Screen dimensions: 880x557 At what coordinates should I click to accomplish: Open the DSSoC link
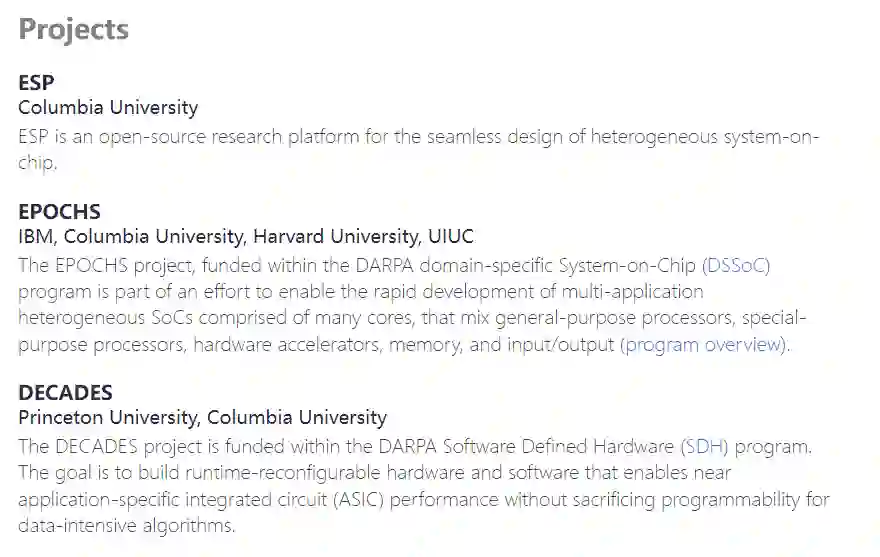tap(738, 265)
